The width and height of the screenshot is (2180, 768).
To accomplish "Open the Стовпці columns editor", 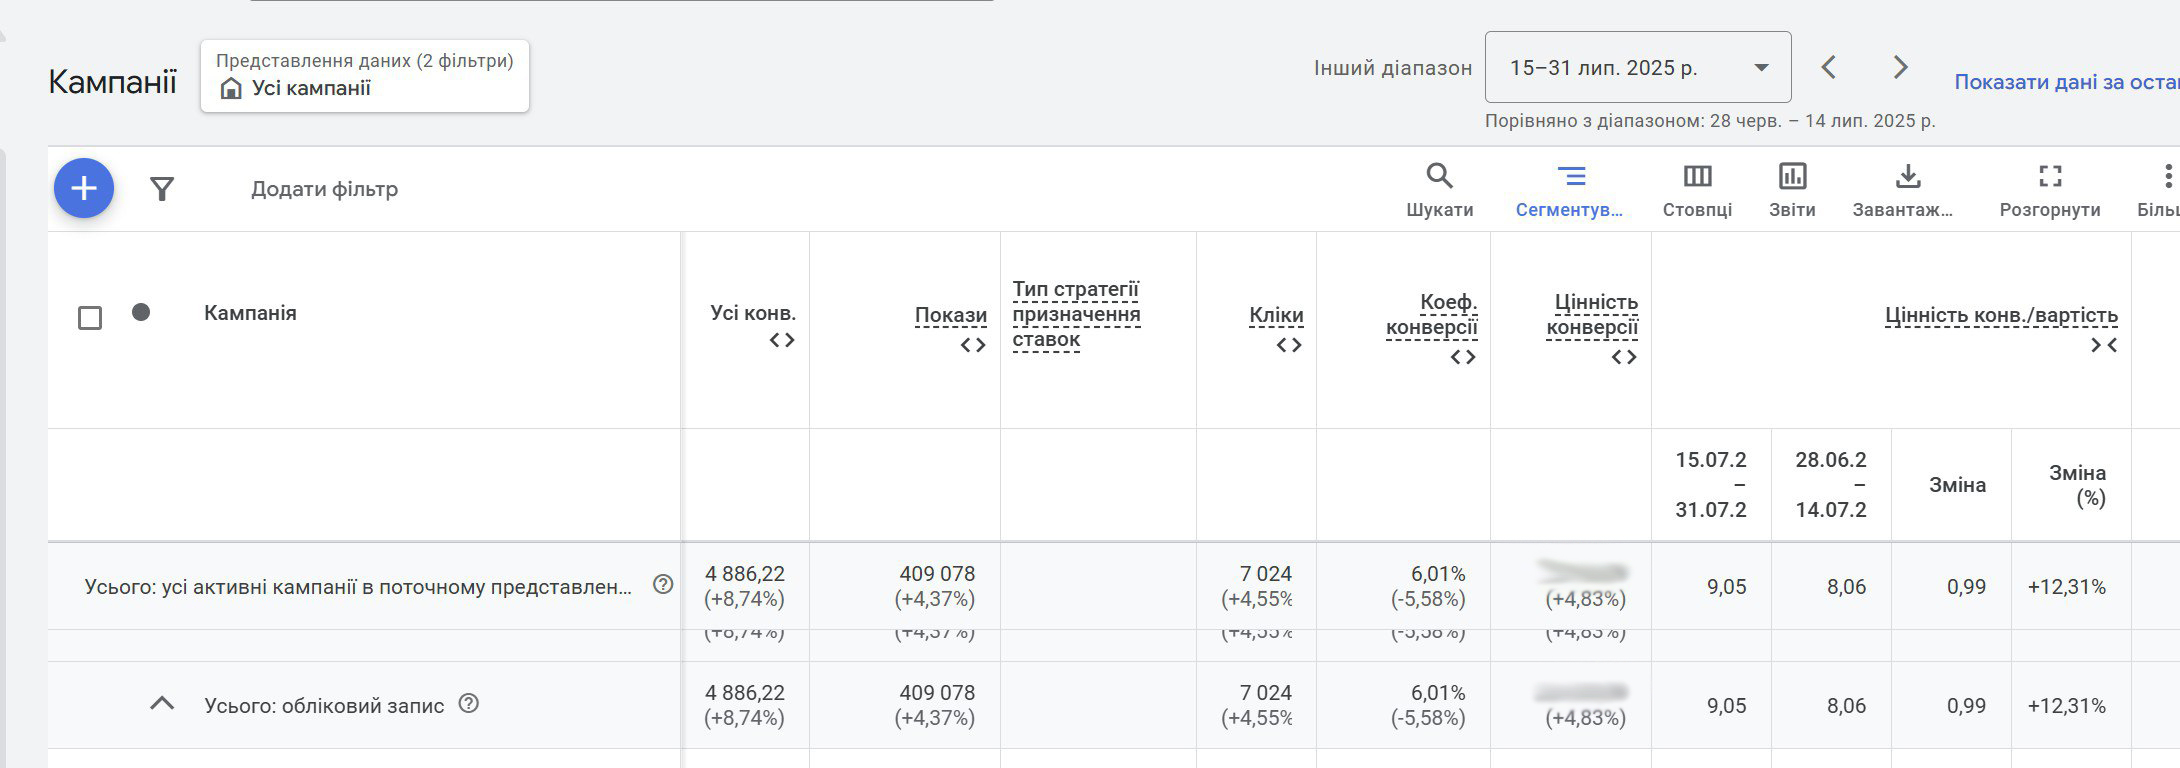I will point(1697,189).
